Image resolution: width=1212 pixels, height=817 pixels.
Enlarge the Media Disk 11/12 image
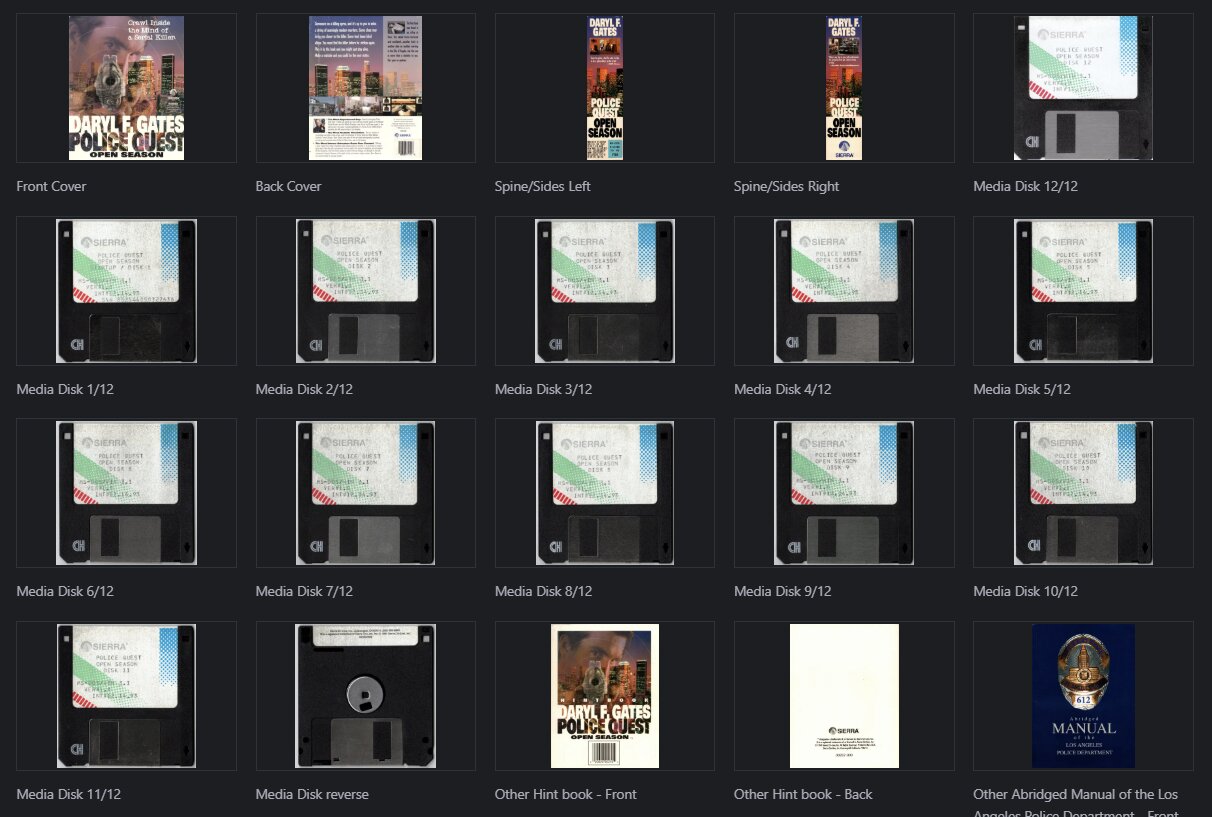click(126, 696)
